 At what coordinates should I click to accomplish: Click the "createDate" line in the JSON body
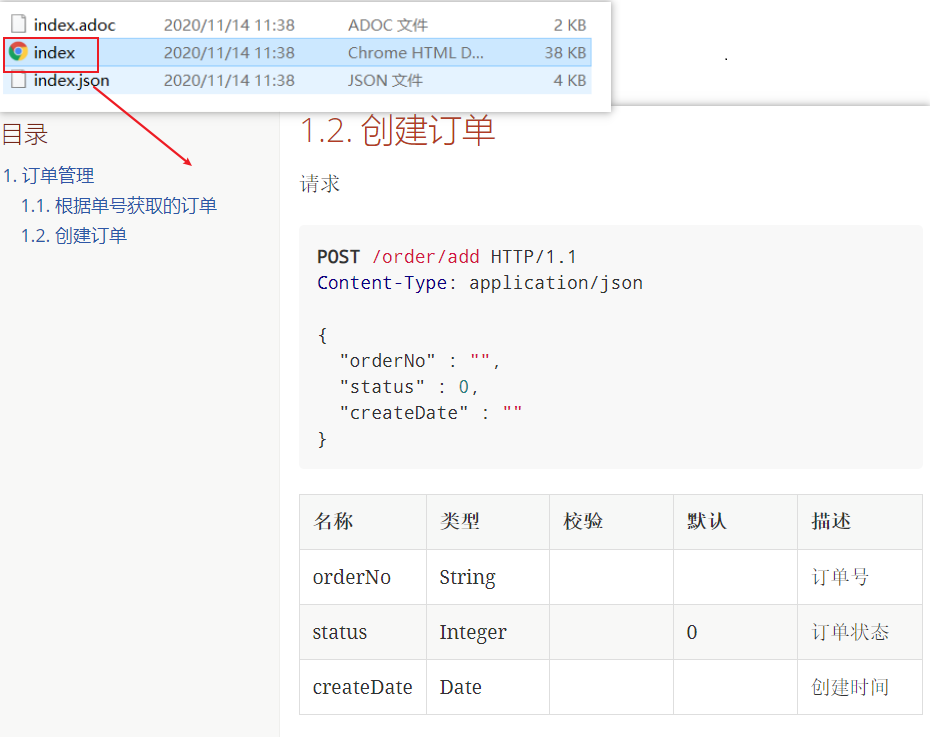pos(431,413)
